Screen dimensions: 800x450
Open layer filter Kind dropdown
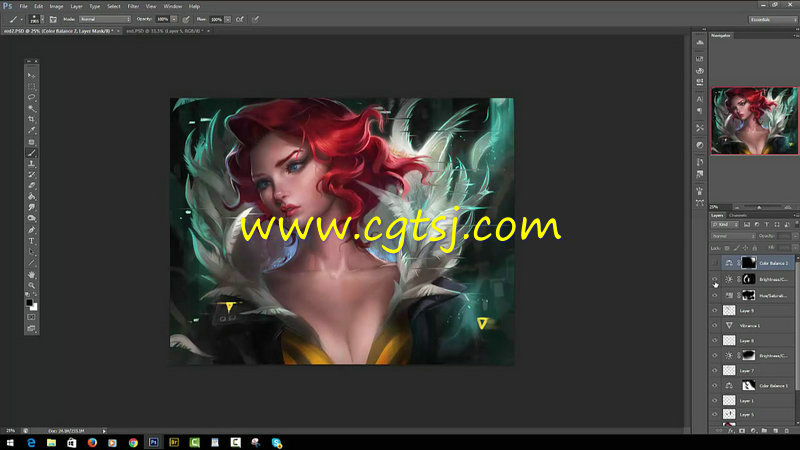point(725,224)
